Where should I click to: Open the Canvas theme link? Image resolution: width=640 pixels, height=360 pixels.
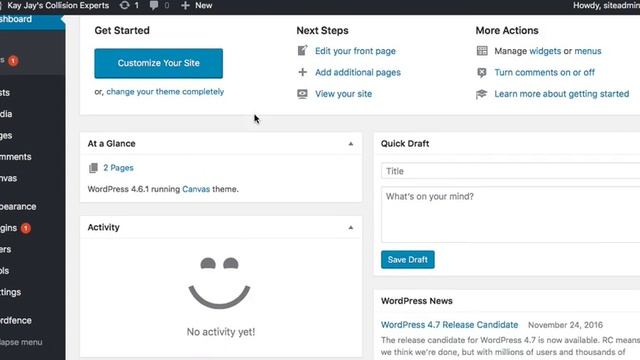pyautogui.click(x=196, y=189)
